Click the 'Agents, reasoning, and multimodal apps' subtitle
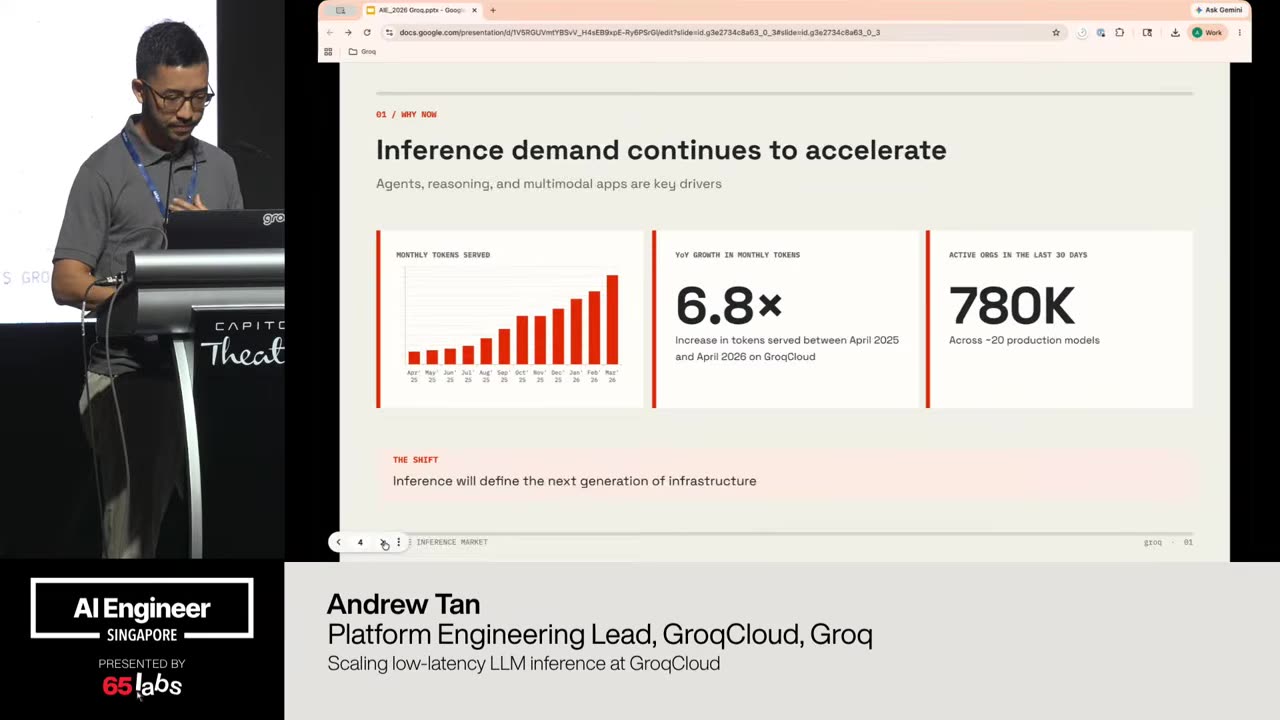Image resolution: width=1280 pixels, height=720 pixels. [x=548, y=184]
